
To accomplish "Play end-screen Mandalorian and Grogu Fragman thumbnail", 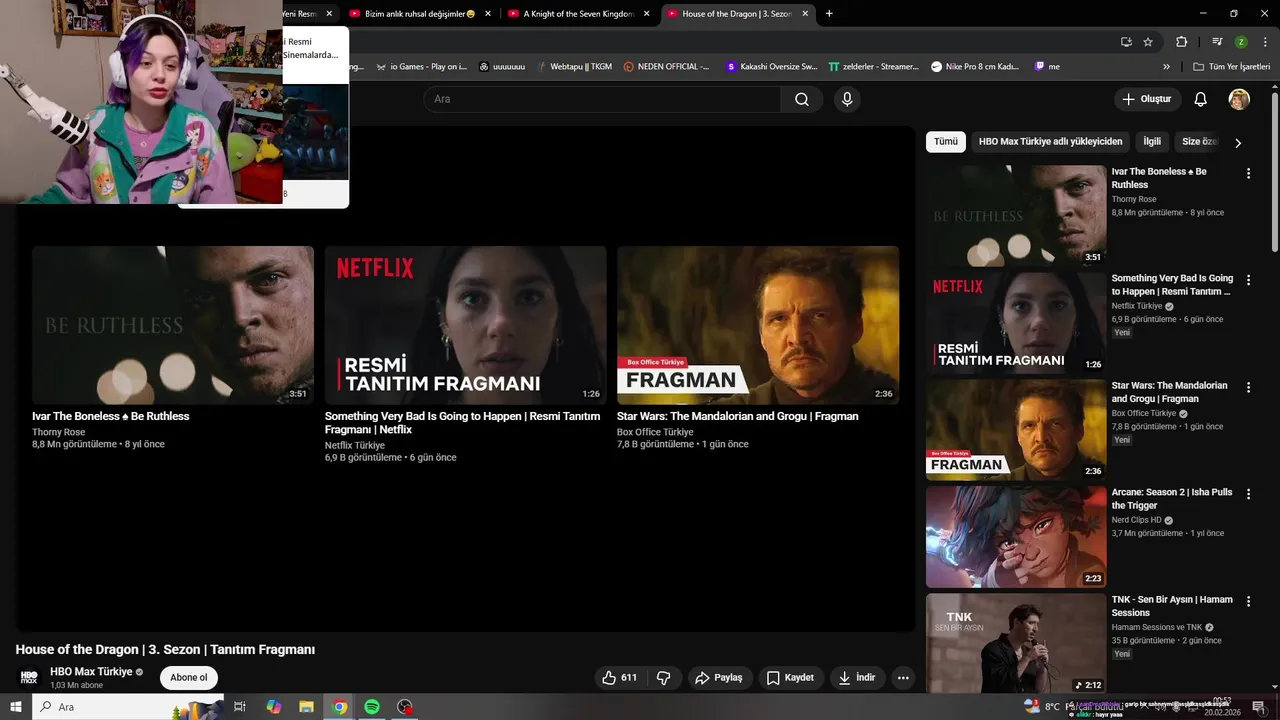I will pos(758,325).
